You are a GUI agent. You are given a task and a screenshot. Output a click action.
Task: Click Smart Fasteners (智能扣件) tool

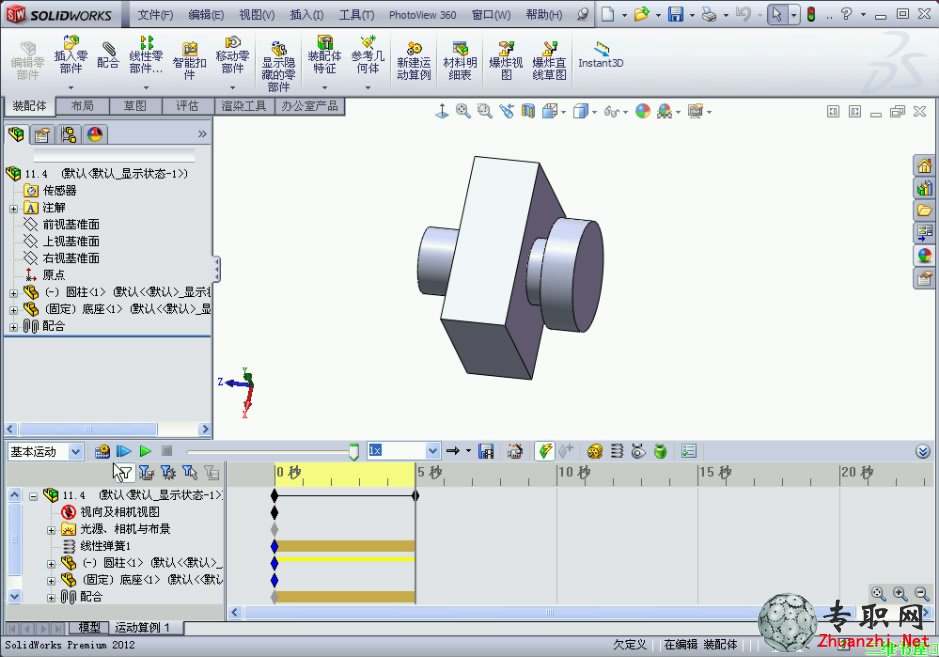point(189,60)
